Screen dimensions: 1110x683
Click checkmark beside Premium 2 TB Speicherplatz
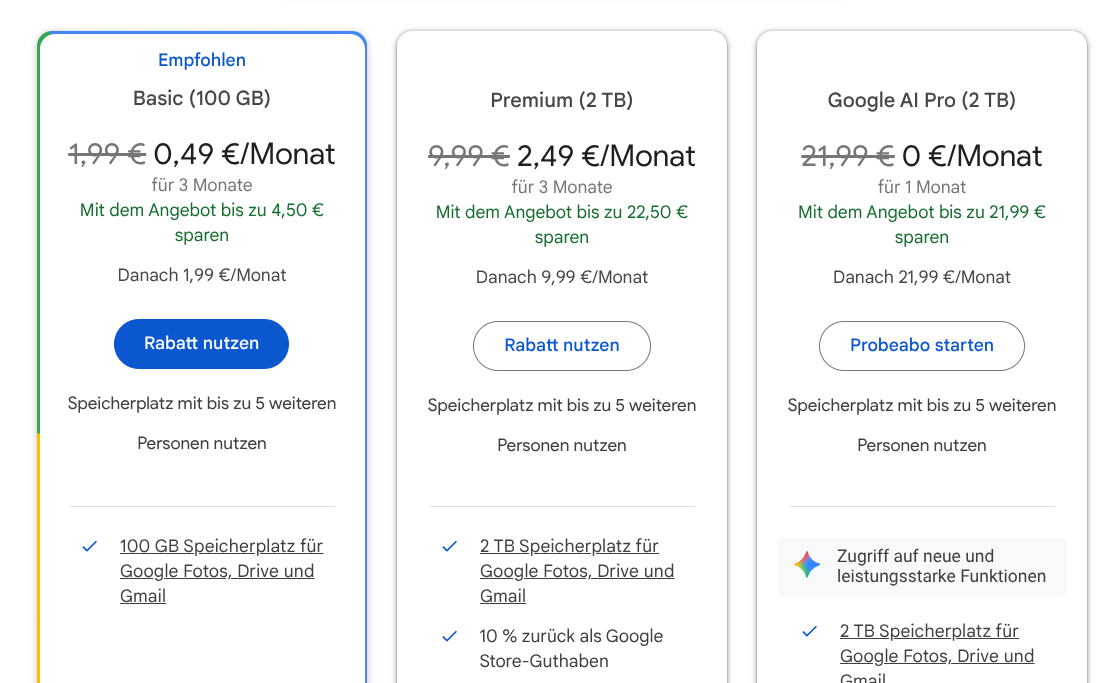(x=450, y=547)
